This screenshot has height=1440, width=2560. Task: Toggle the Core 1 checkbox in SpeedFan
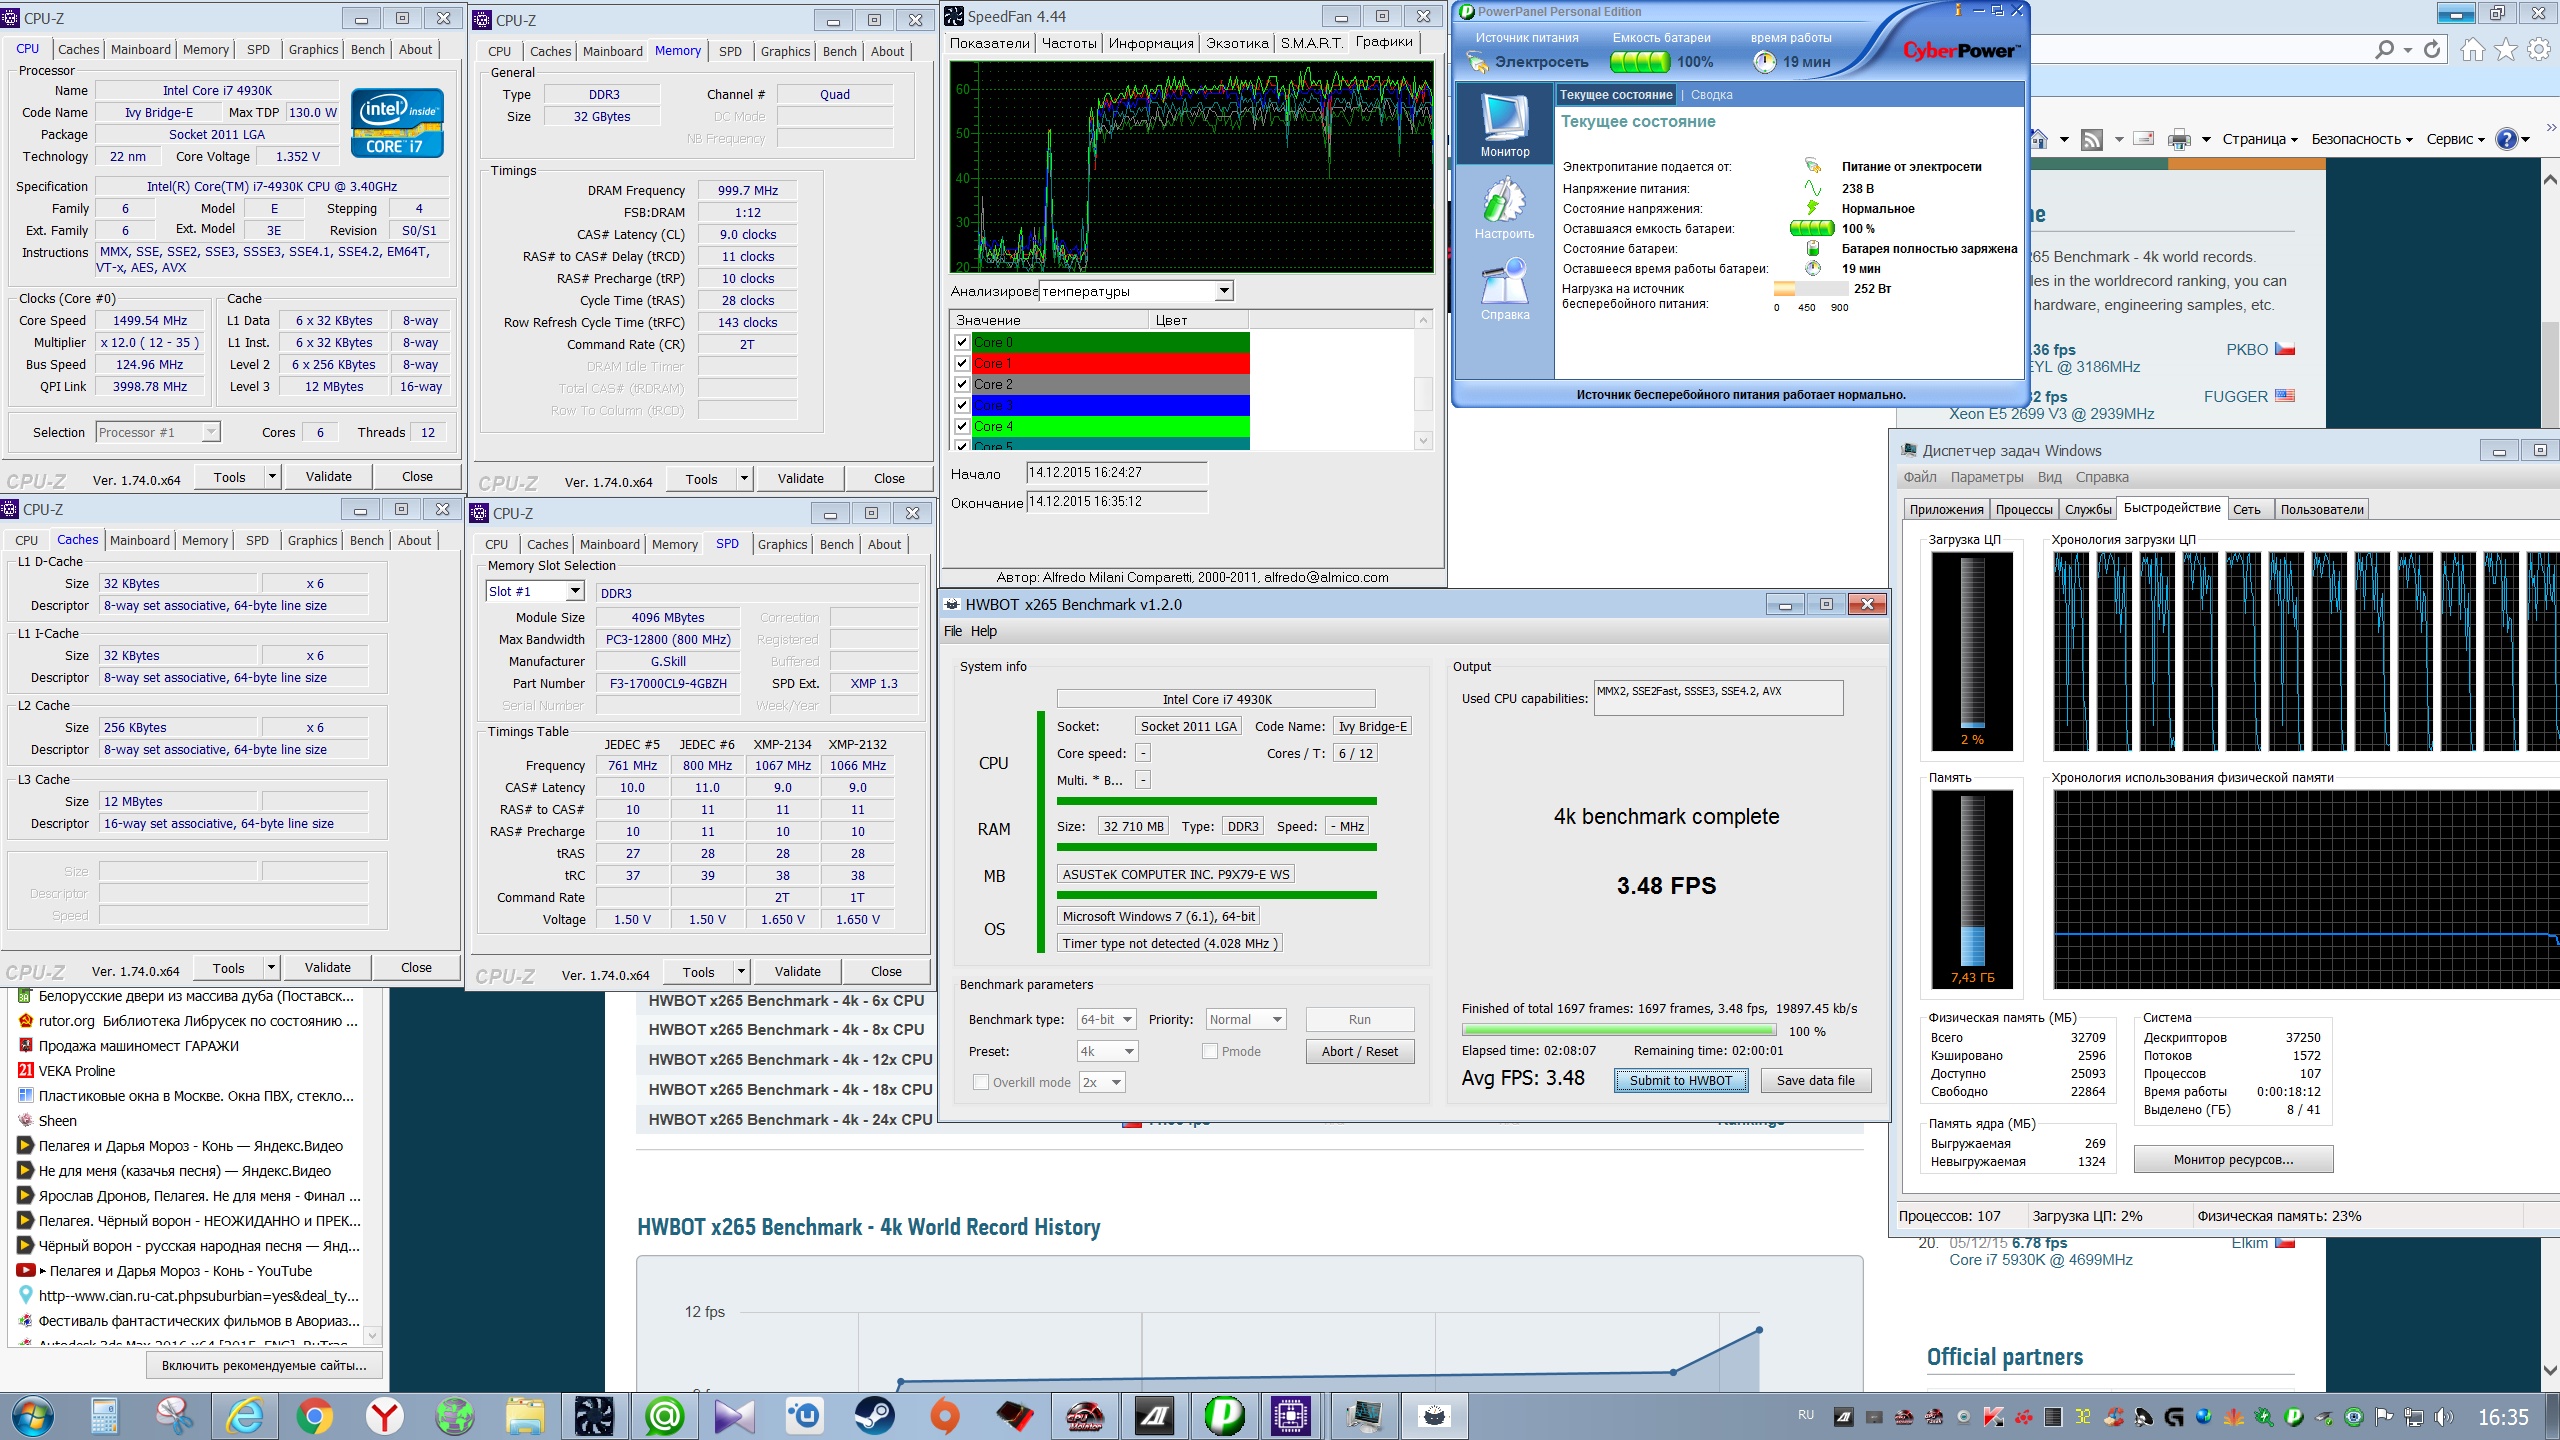coord(962,363)
